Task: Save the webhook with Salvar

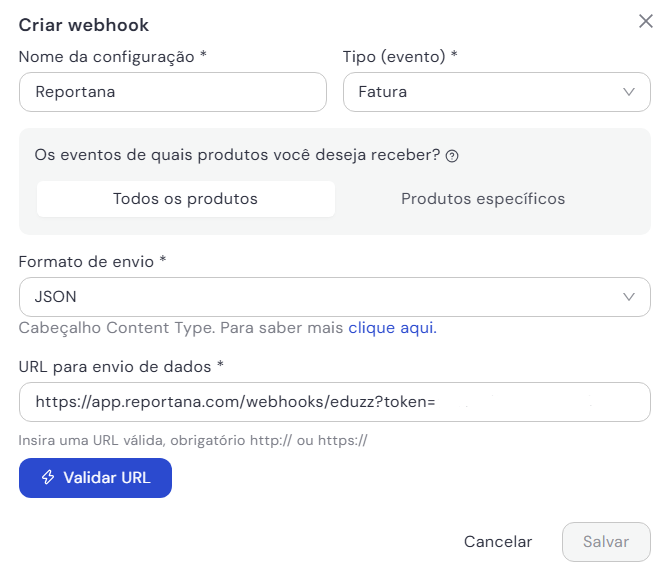Action: 606,542
